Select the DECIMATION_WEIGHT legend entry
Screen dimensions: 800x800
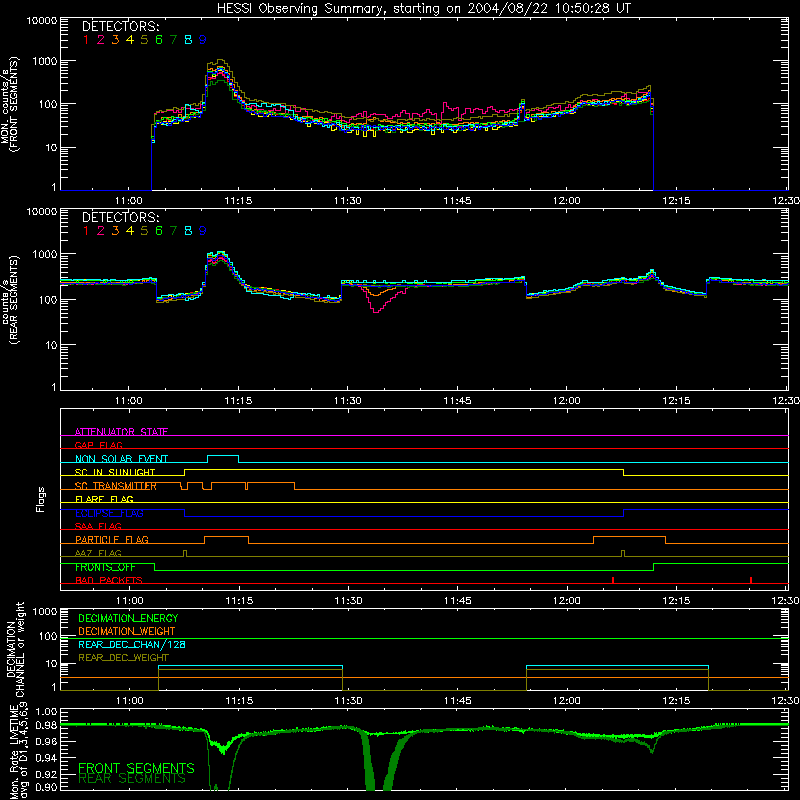(x=127, y=631)
